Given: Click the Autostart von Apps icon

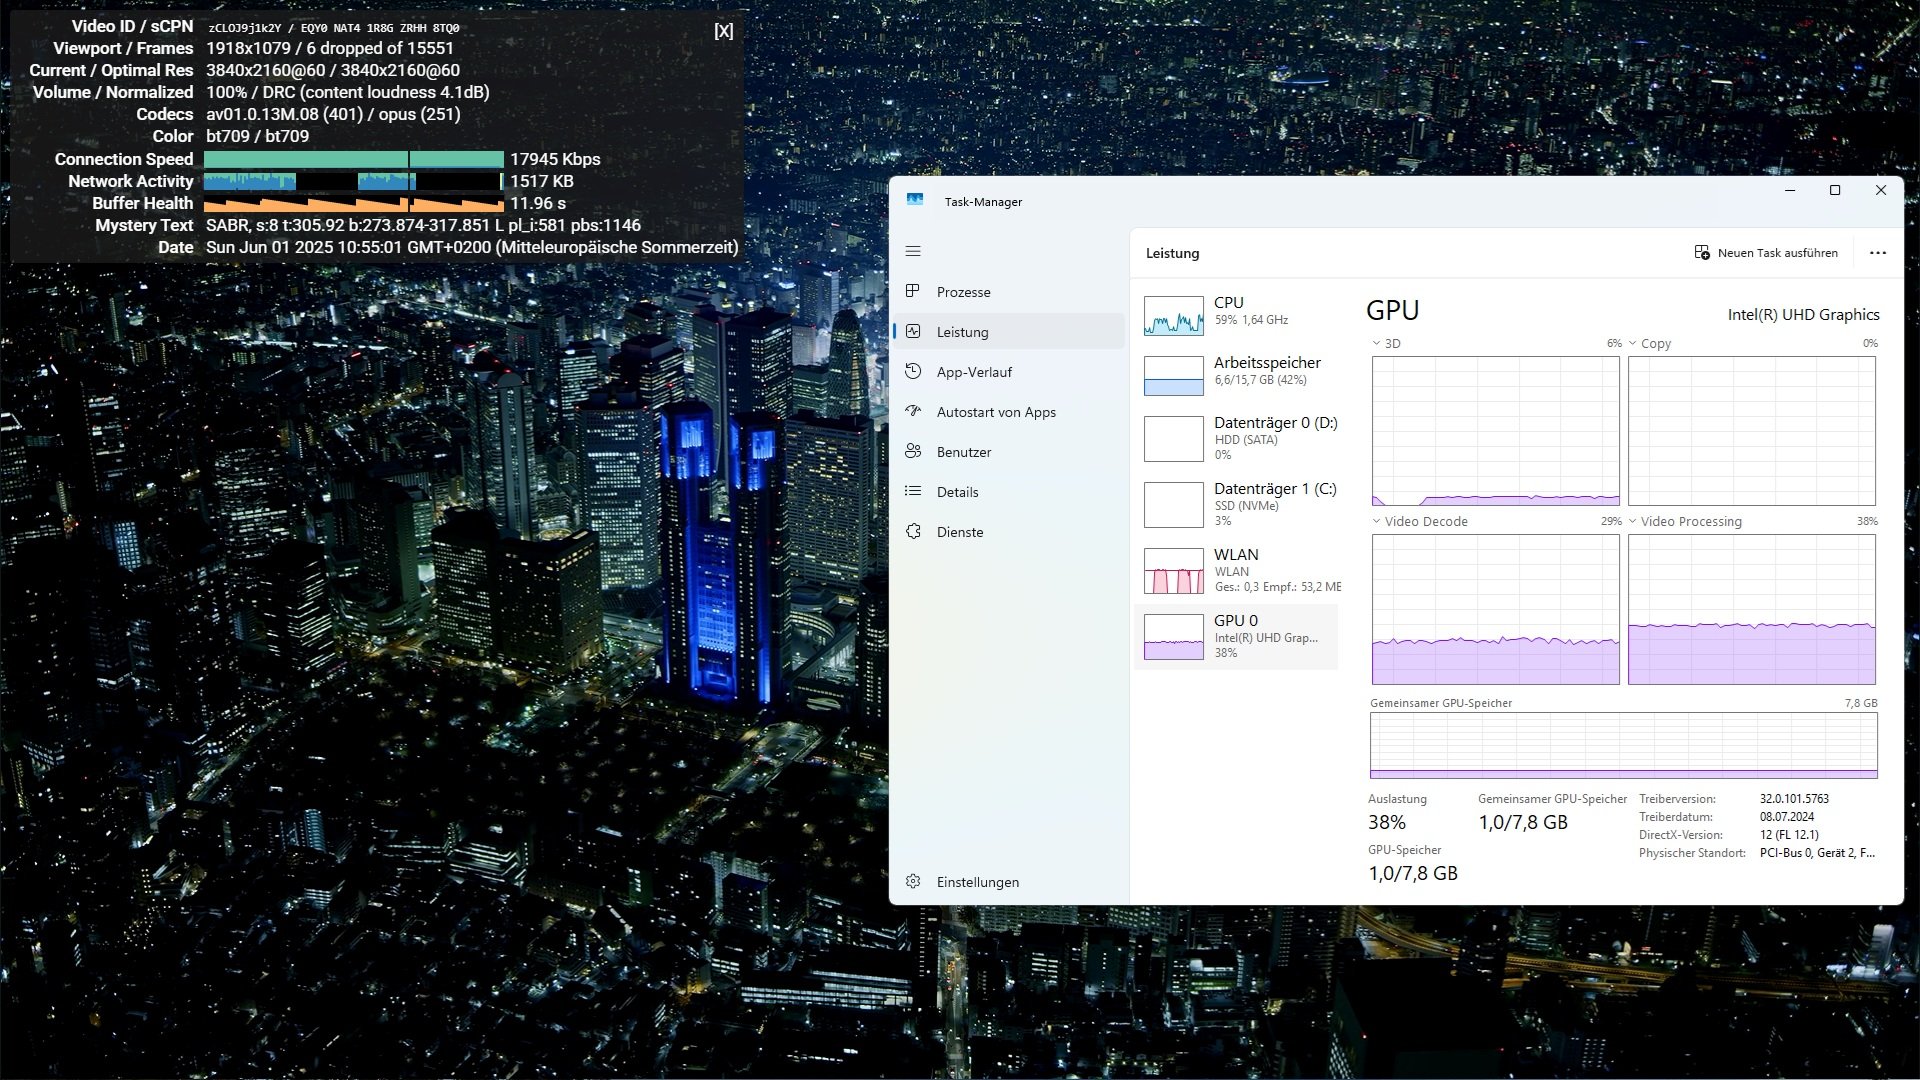Looking at the screenshot, I should click(x=913, y=411).
